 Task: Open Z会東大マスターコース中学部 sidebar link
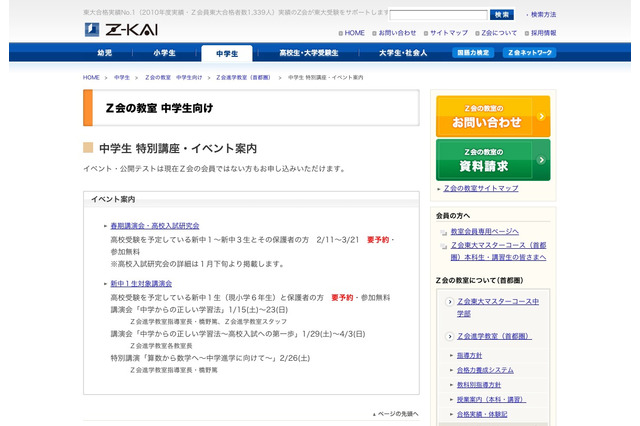(x=498, y=307)
